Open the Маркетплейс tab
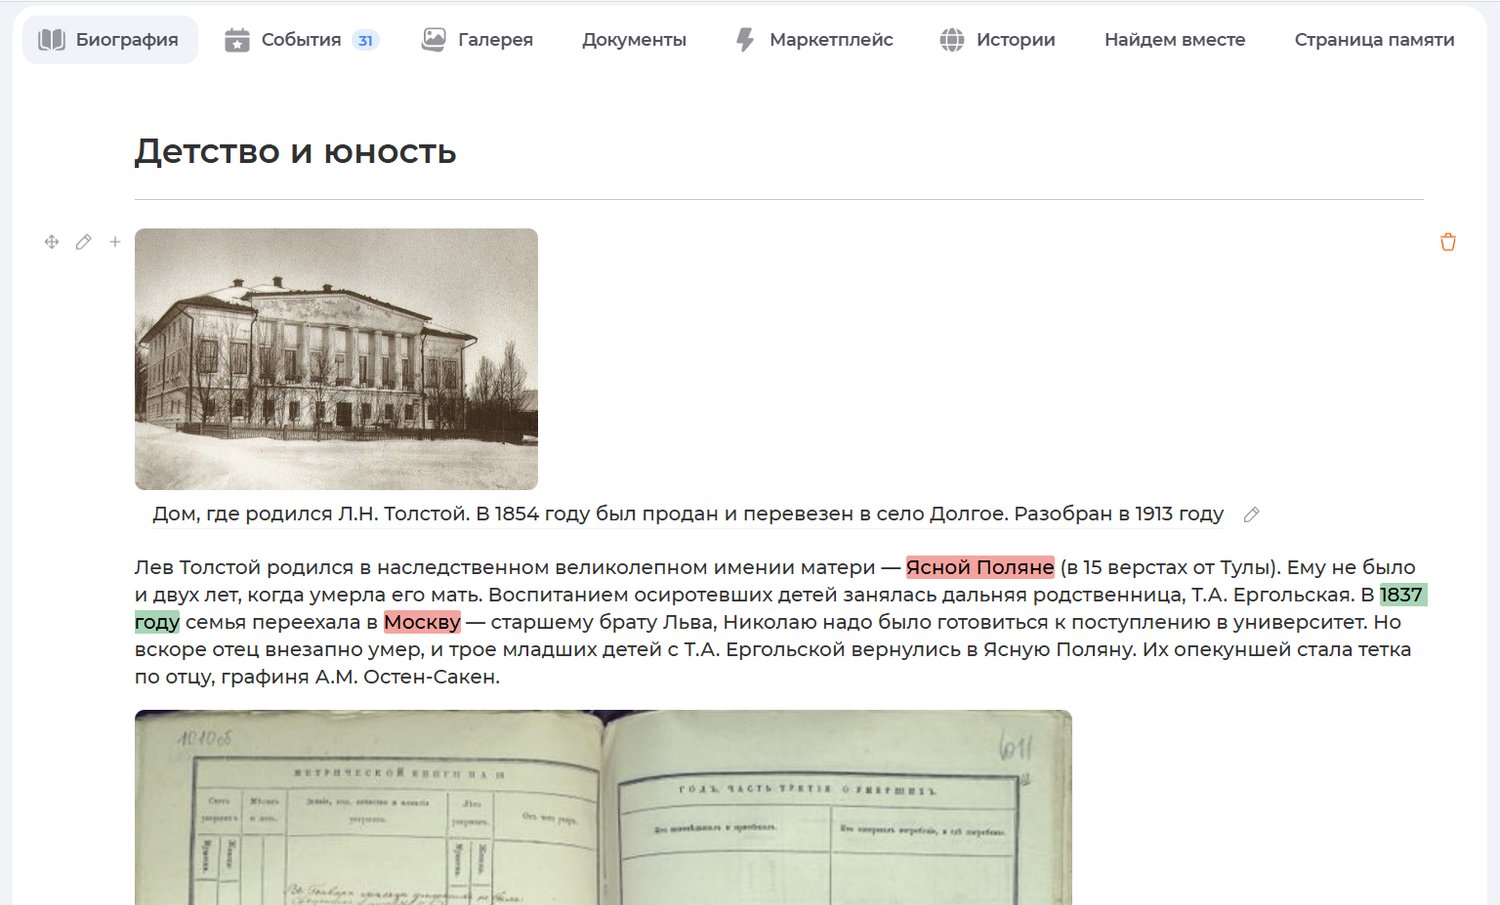 coord(814,40)
